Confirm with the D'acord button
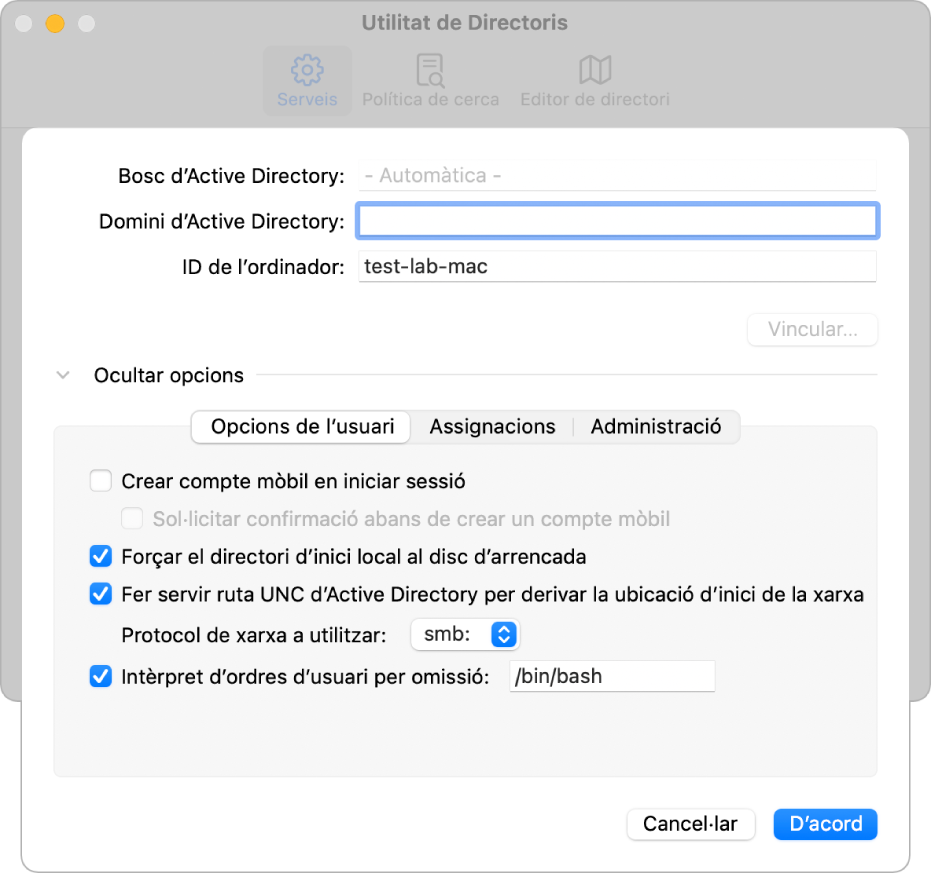Screen dimensions: 931x875 point(825,824)
